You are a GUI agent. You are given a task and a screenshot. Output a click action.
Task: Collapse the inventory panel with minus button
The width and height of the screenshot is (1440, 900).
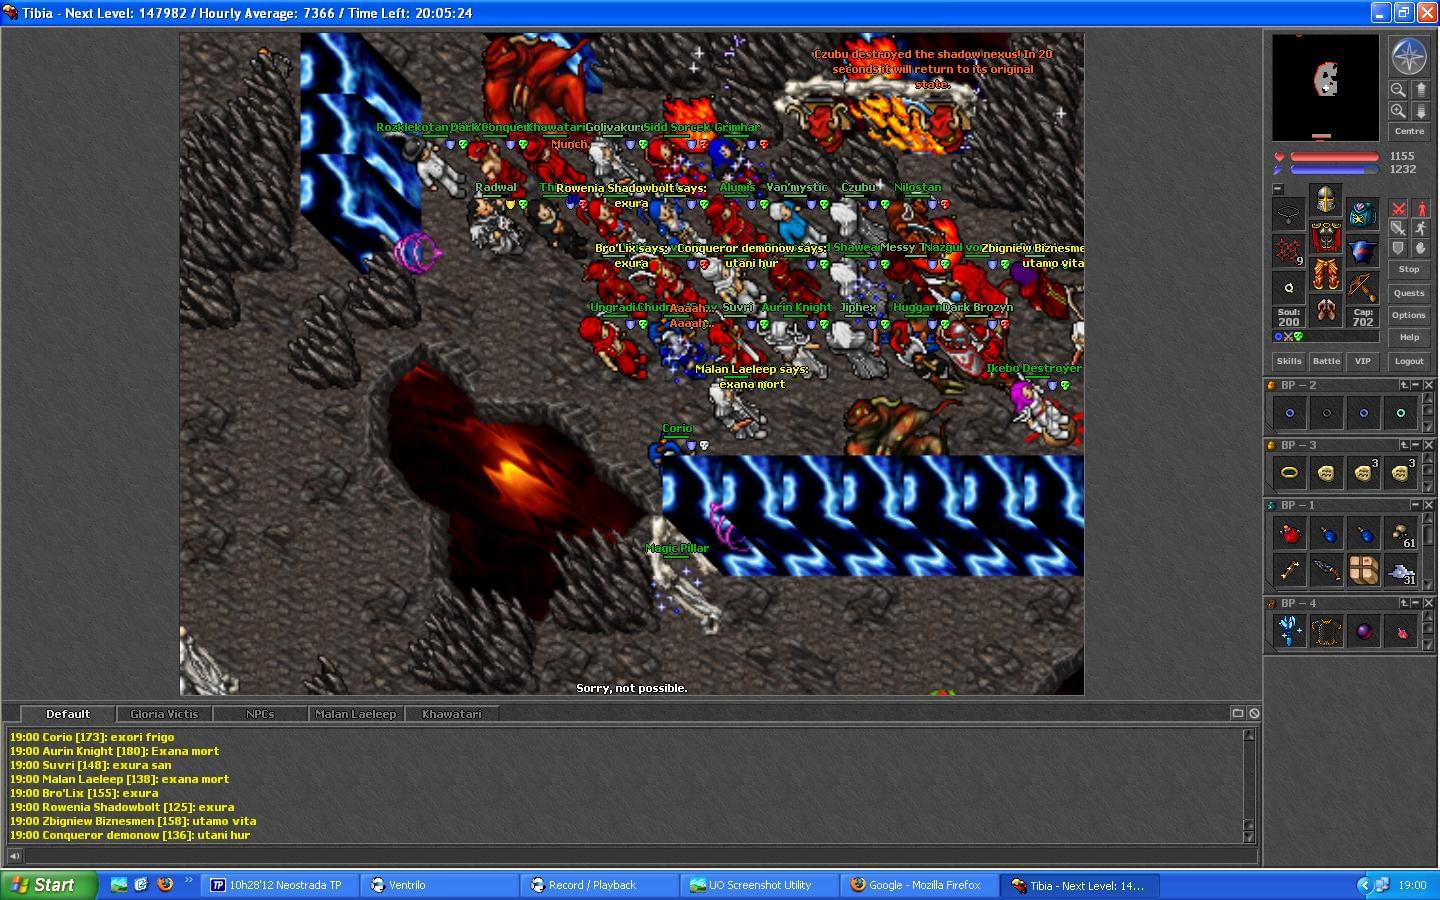click(x=1278, y=188)
